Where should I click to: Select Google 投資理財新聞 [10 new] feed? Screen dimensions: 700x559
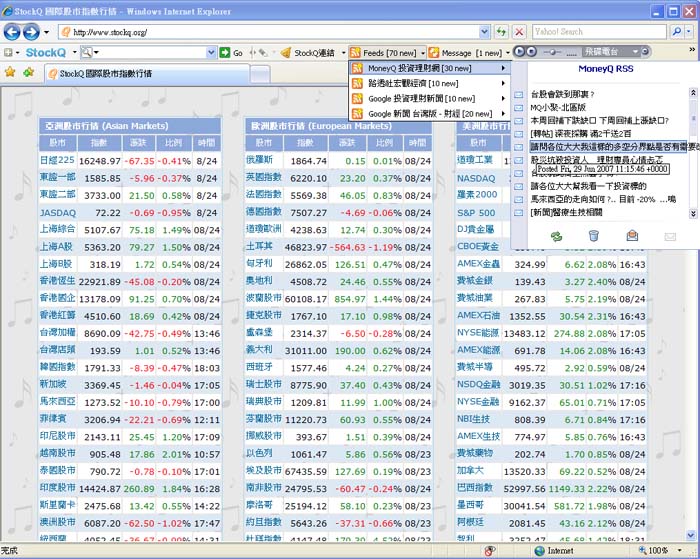tap(429, 99)
